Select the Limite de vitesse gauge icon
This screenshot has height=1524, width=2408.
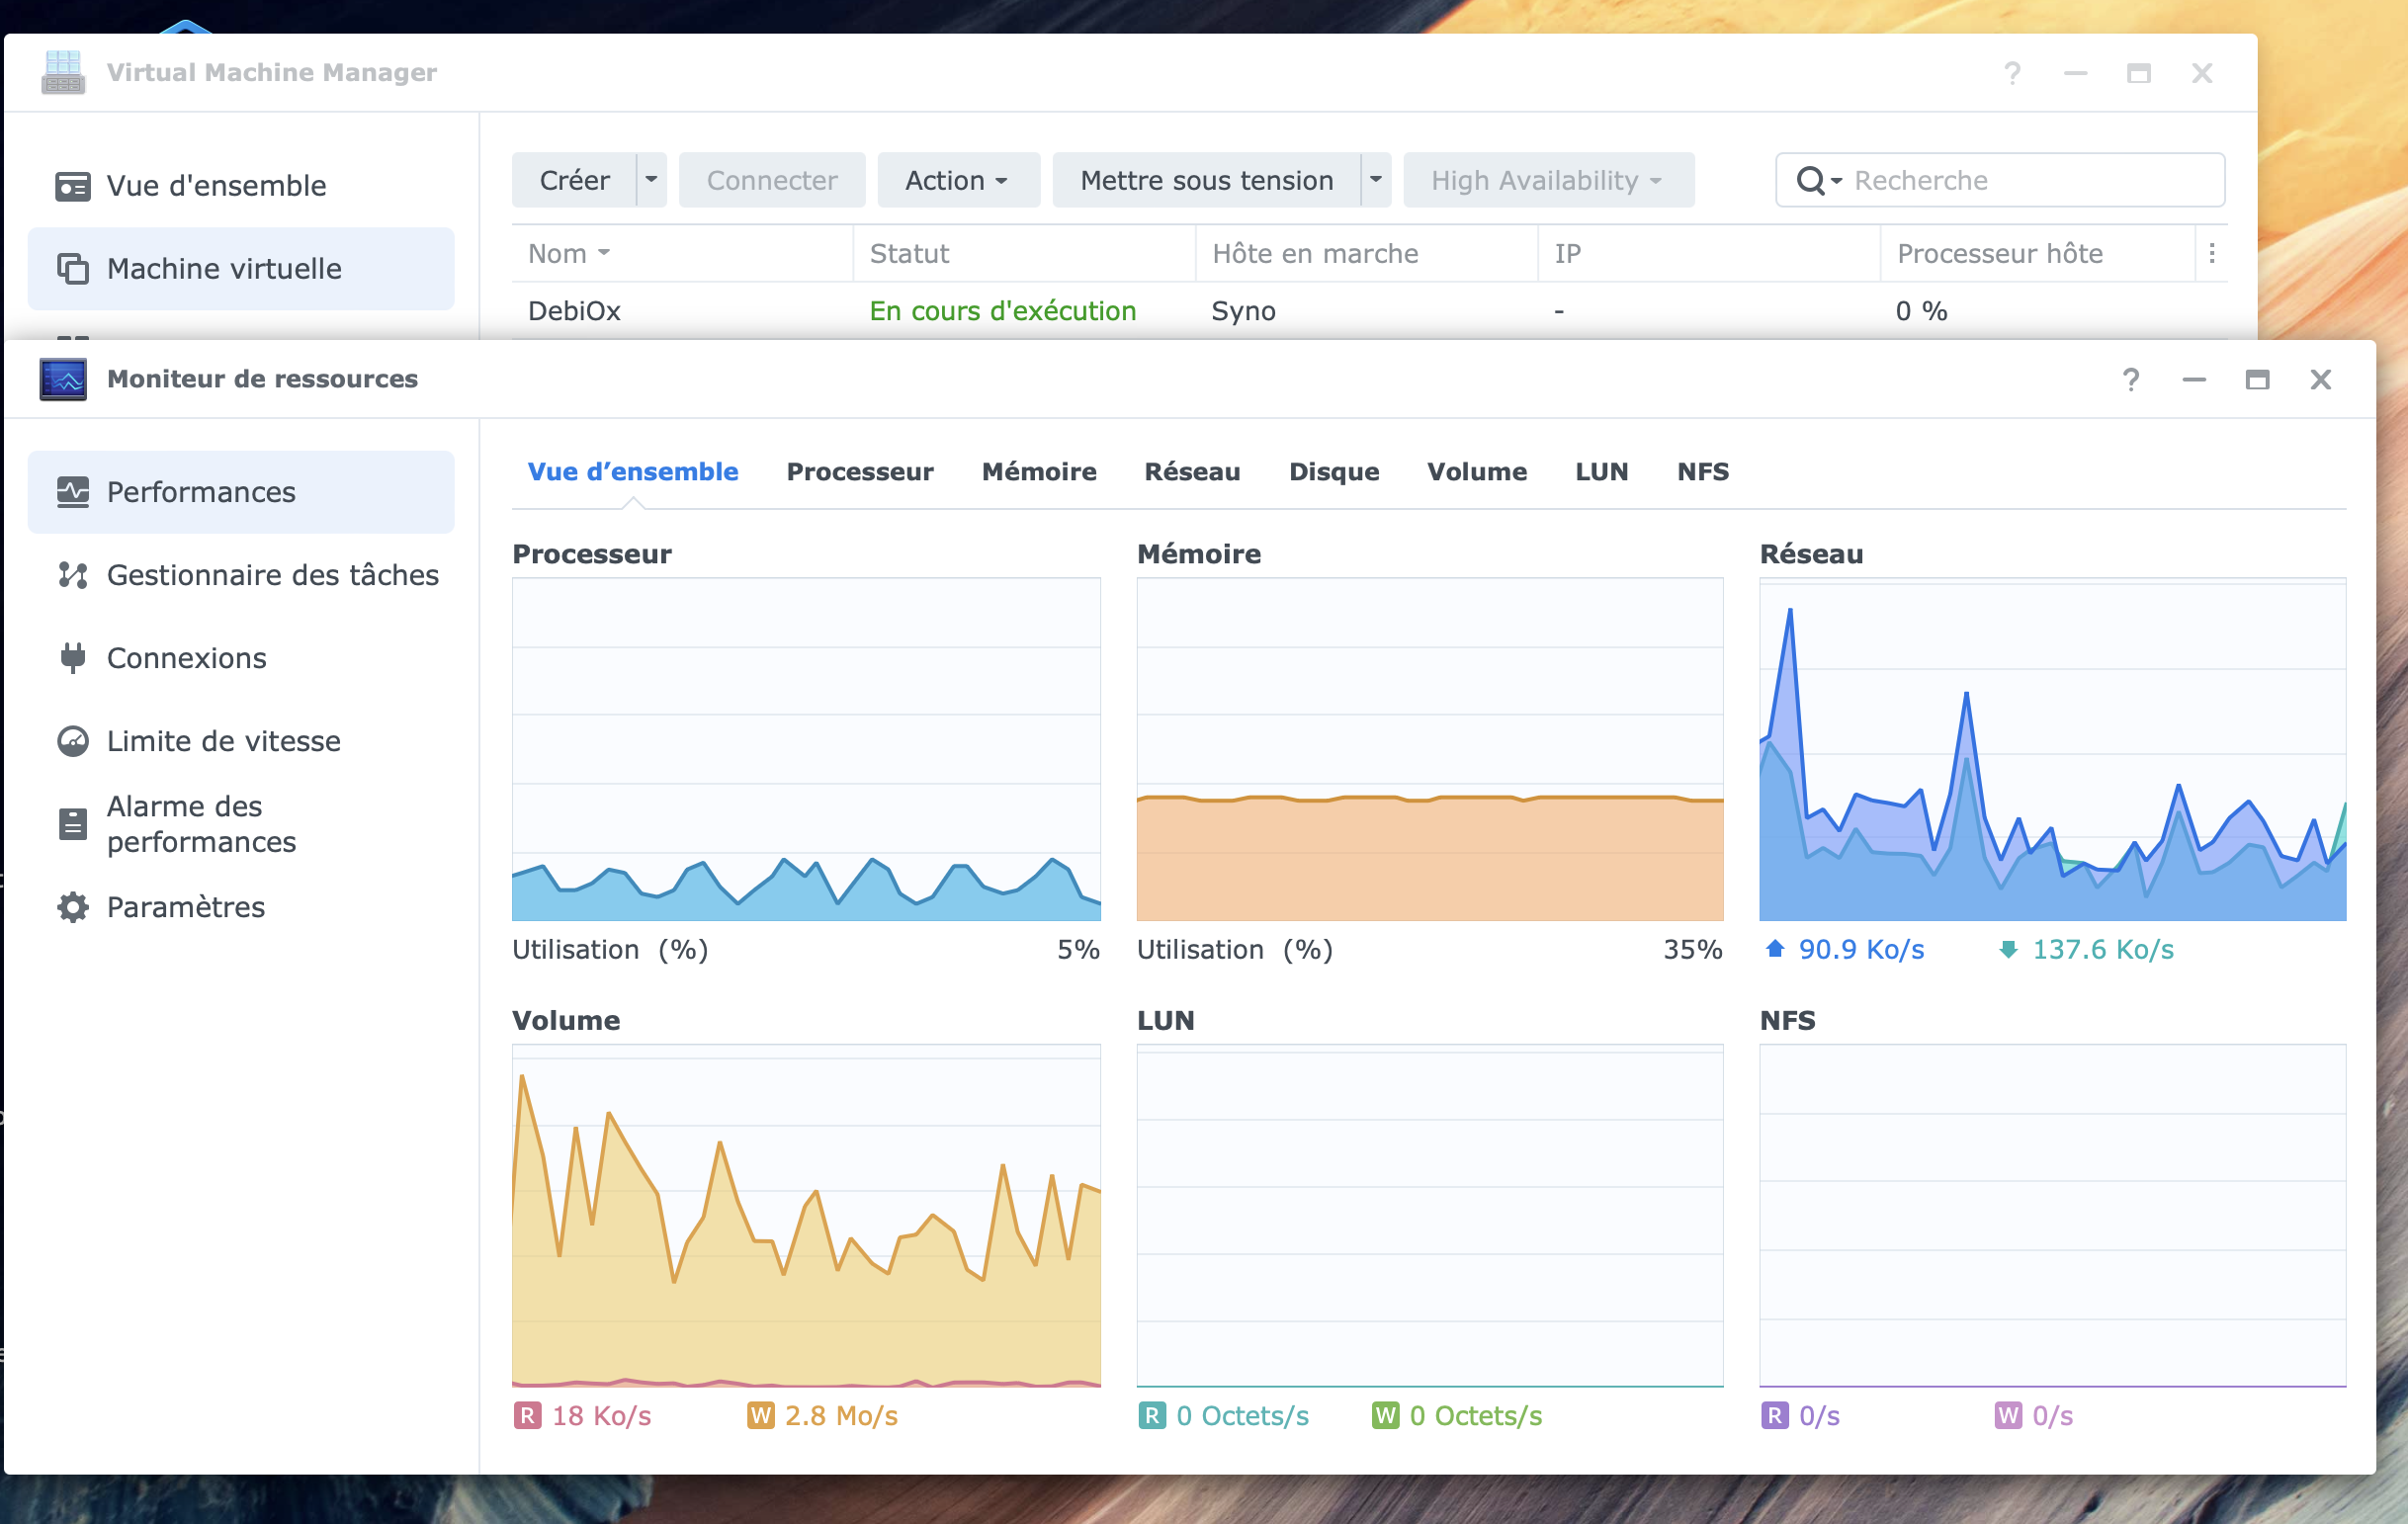click(72, 741)
